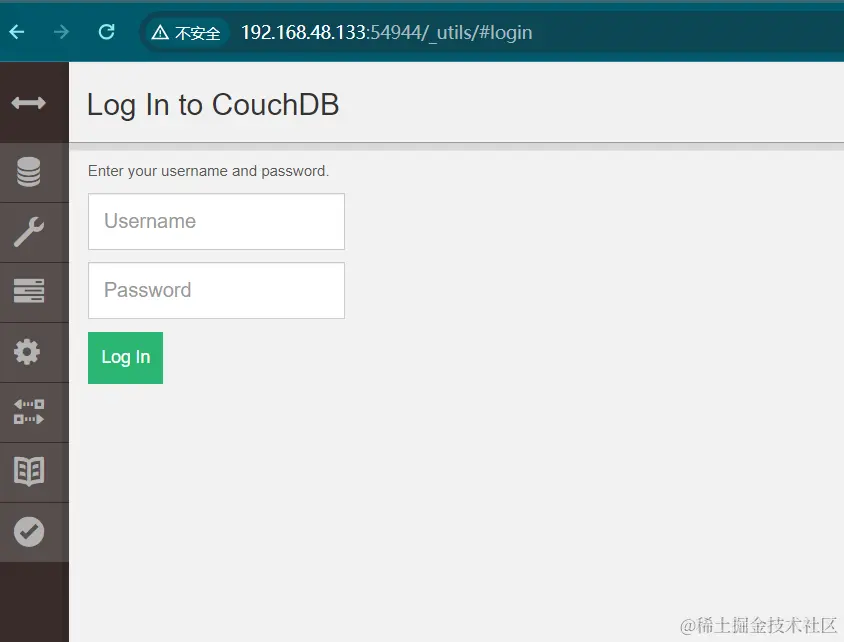Screen dimensions: 844x642
Task: Open the Databases icon in sidebar
Action: 29,172
